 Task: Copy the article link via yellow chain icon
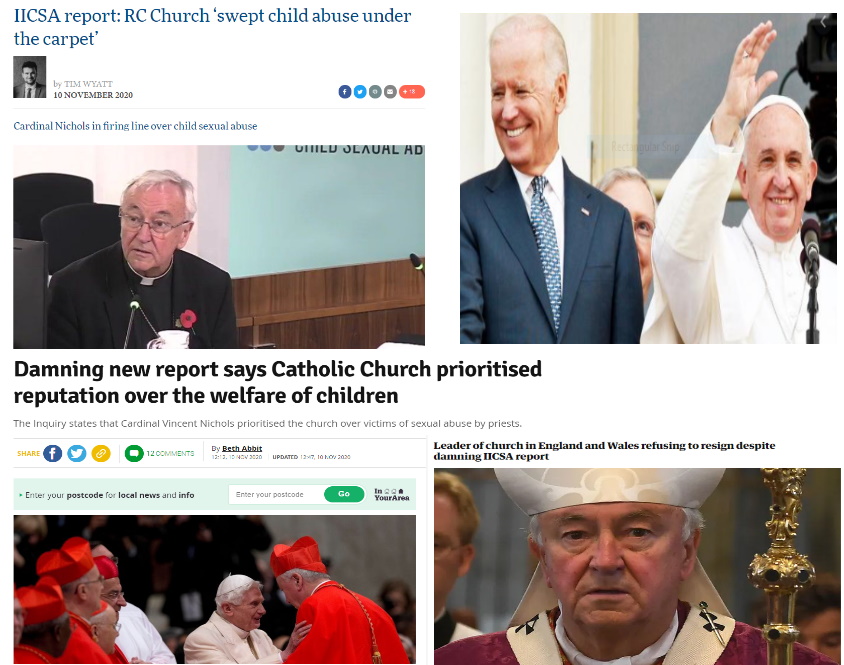click(101, 453)
